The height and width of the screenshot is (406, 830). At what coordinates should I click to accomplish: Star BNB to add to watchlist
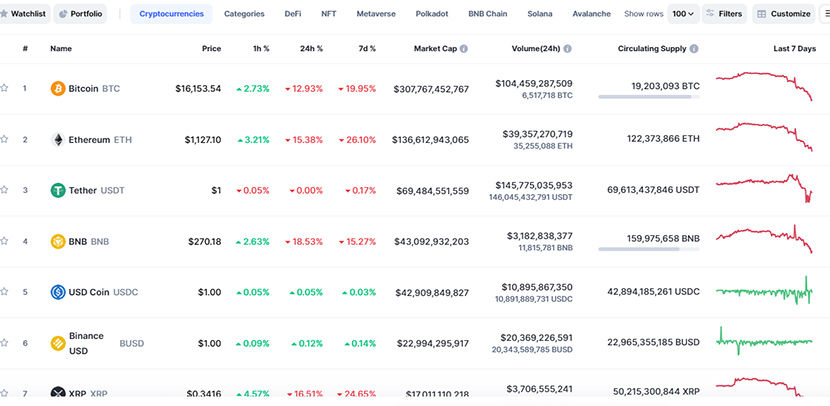pyautogui.click(x=4, y=241)
